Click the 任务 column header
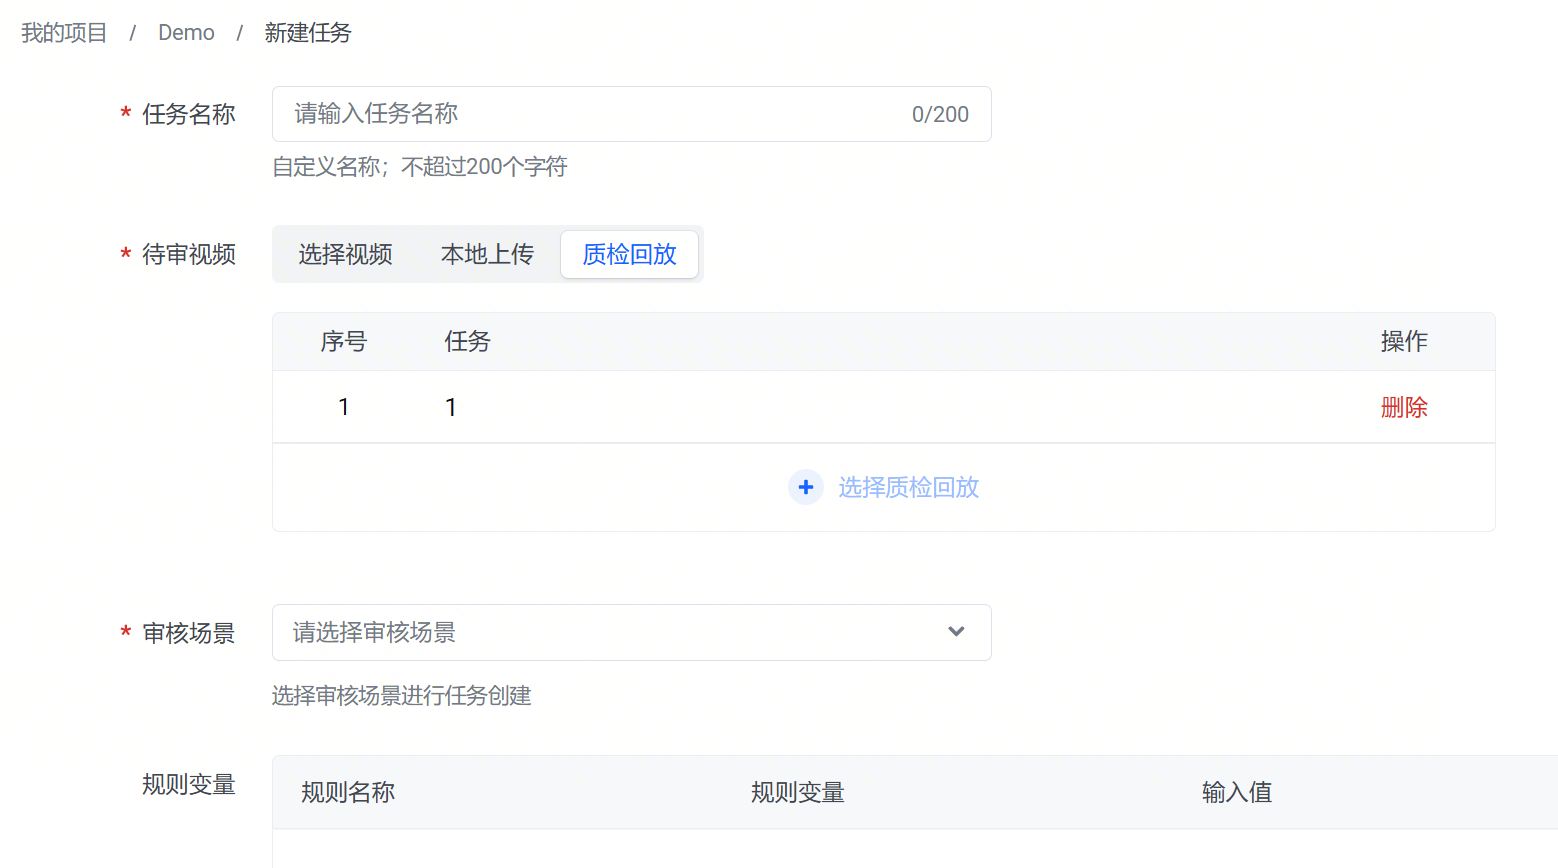 tap(467, 342)
